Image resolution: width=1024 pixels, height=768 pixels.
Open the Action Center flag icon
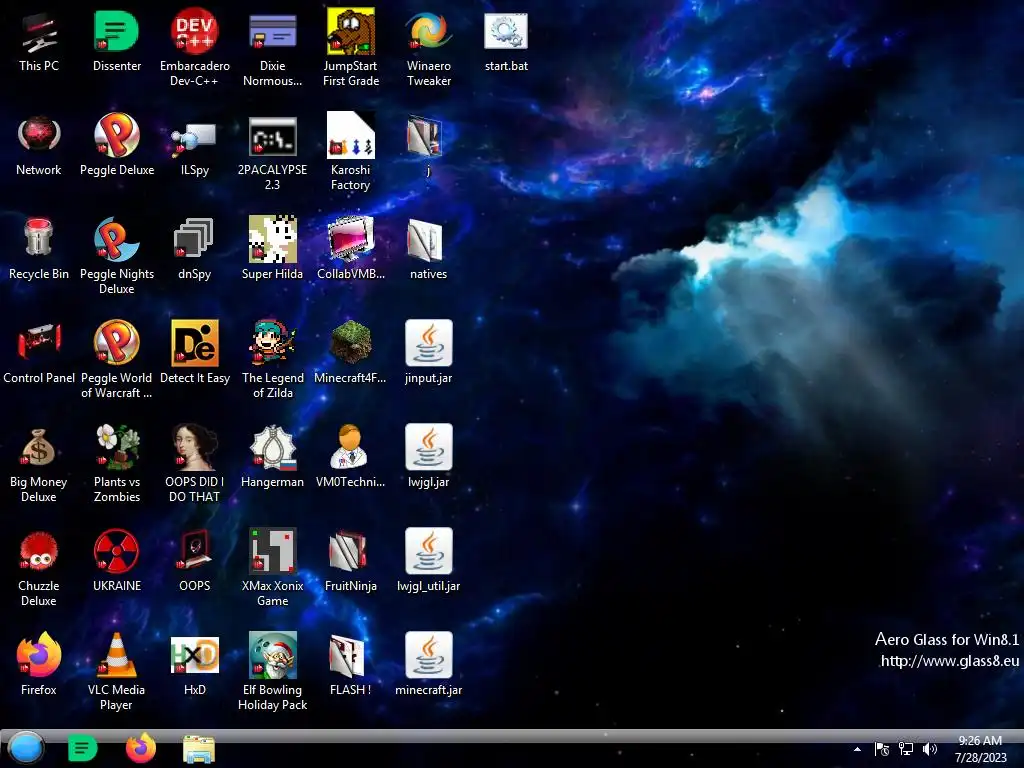(882, 749)
